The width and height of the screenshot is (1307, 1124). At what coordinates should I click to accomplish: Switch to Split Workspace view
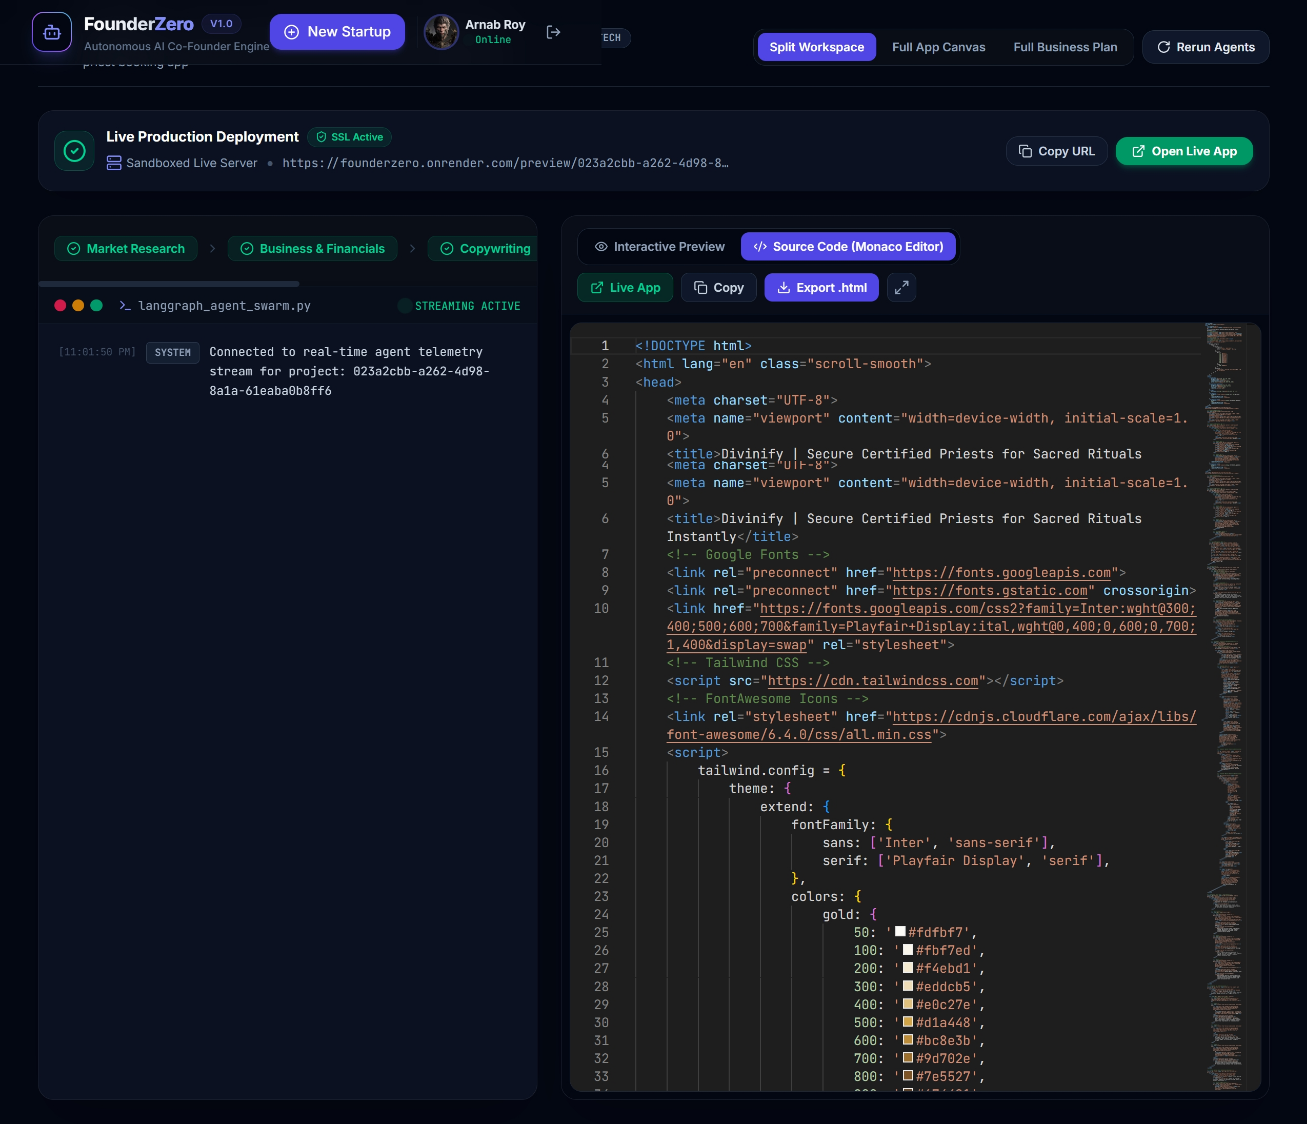[x=816, y=47]
